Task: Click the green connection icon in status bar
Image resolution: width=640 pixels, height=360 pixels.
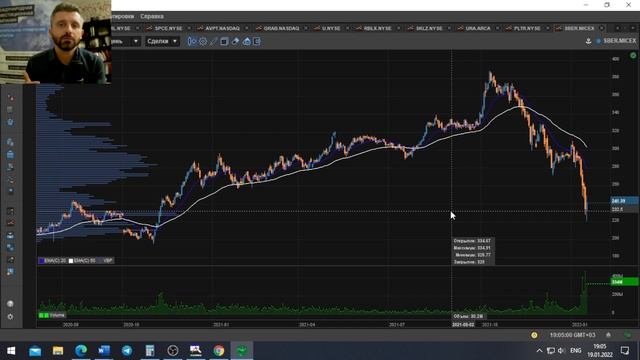Action: point(628,335)
